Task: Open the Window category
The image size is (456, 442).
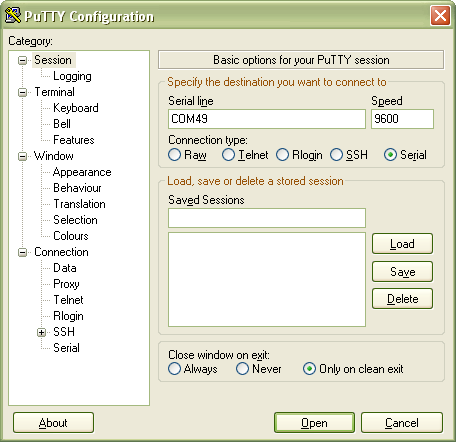Action: tap(54, 156)
